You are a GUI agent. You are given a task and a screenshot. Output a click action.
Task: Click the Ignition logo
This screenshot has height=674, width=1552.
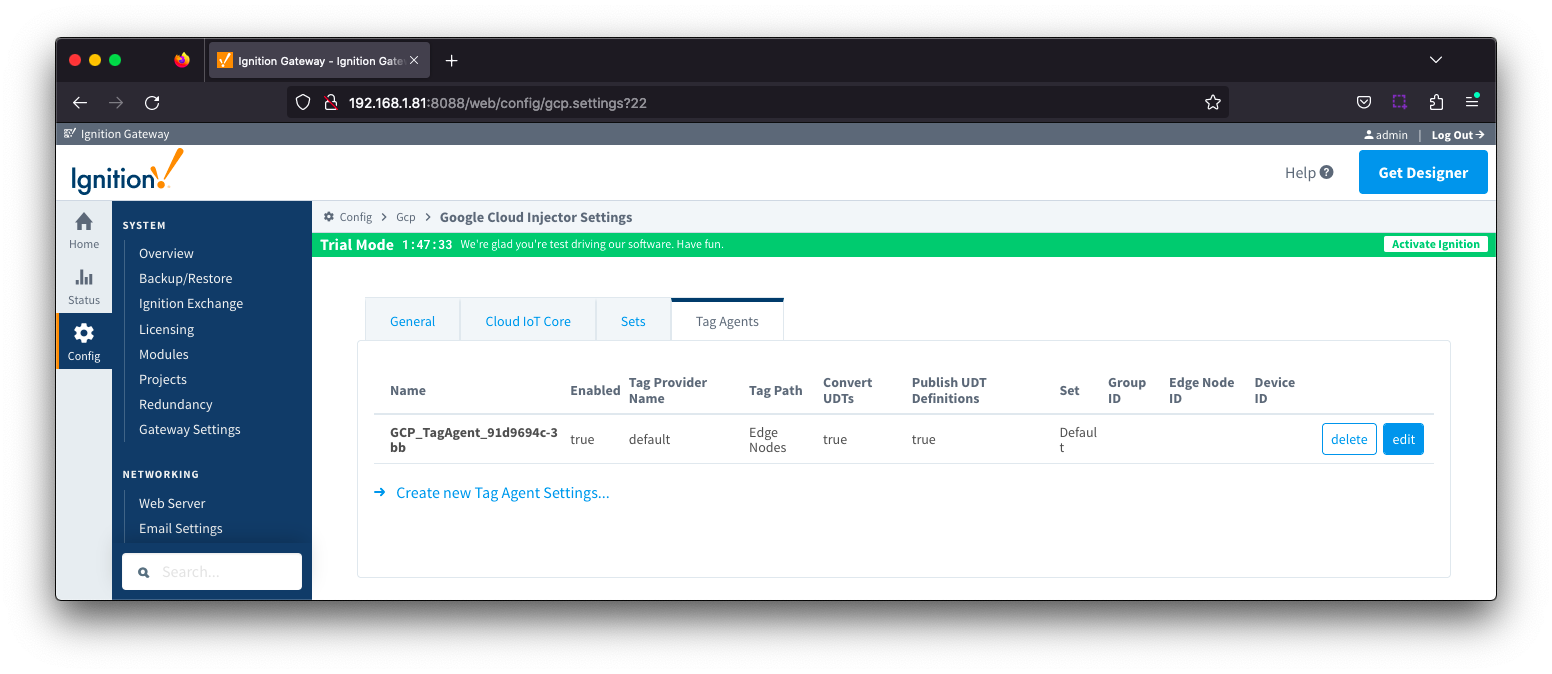coord(127,172)
